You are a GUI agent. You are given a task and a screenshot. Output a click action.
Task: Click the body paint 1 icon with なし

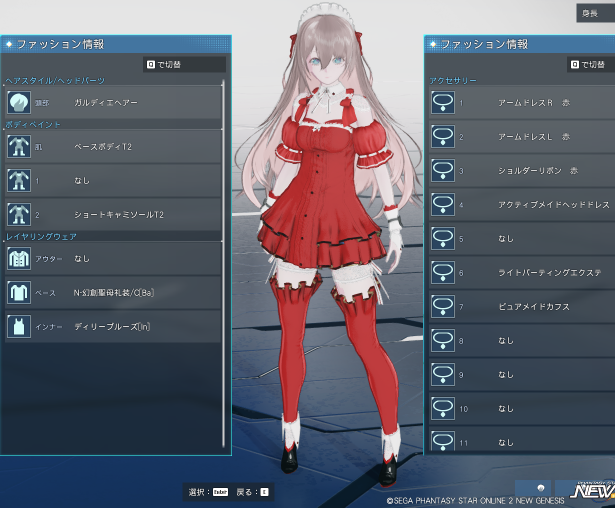19,181
